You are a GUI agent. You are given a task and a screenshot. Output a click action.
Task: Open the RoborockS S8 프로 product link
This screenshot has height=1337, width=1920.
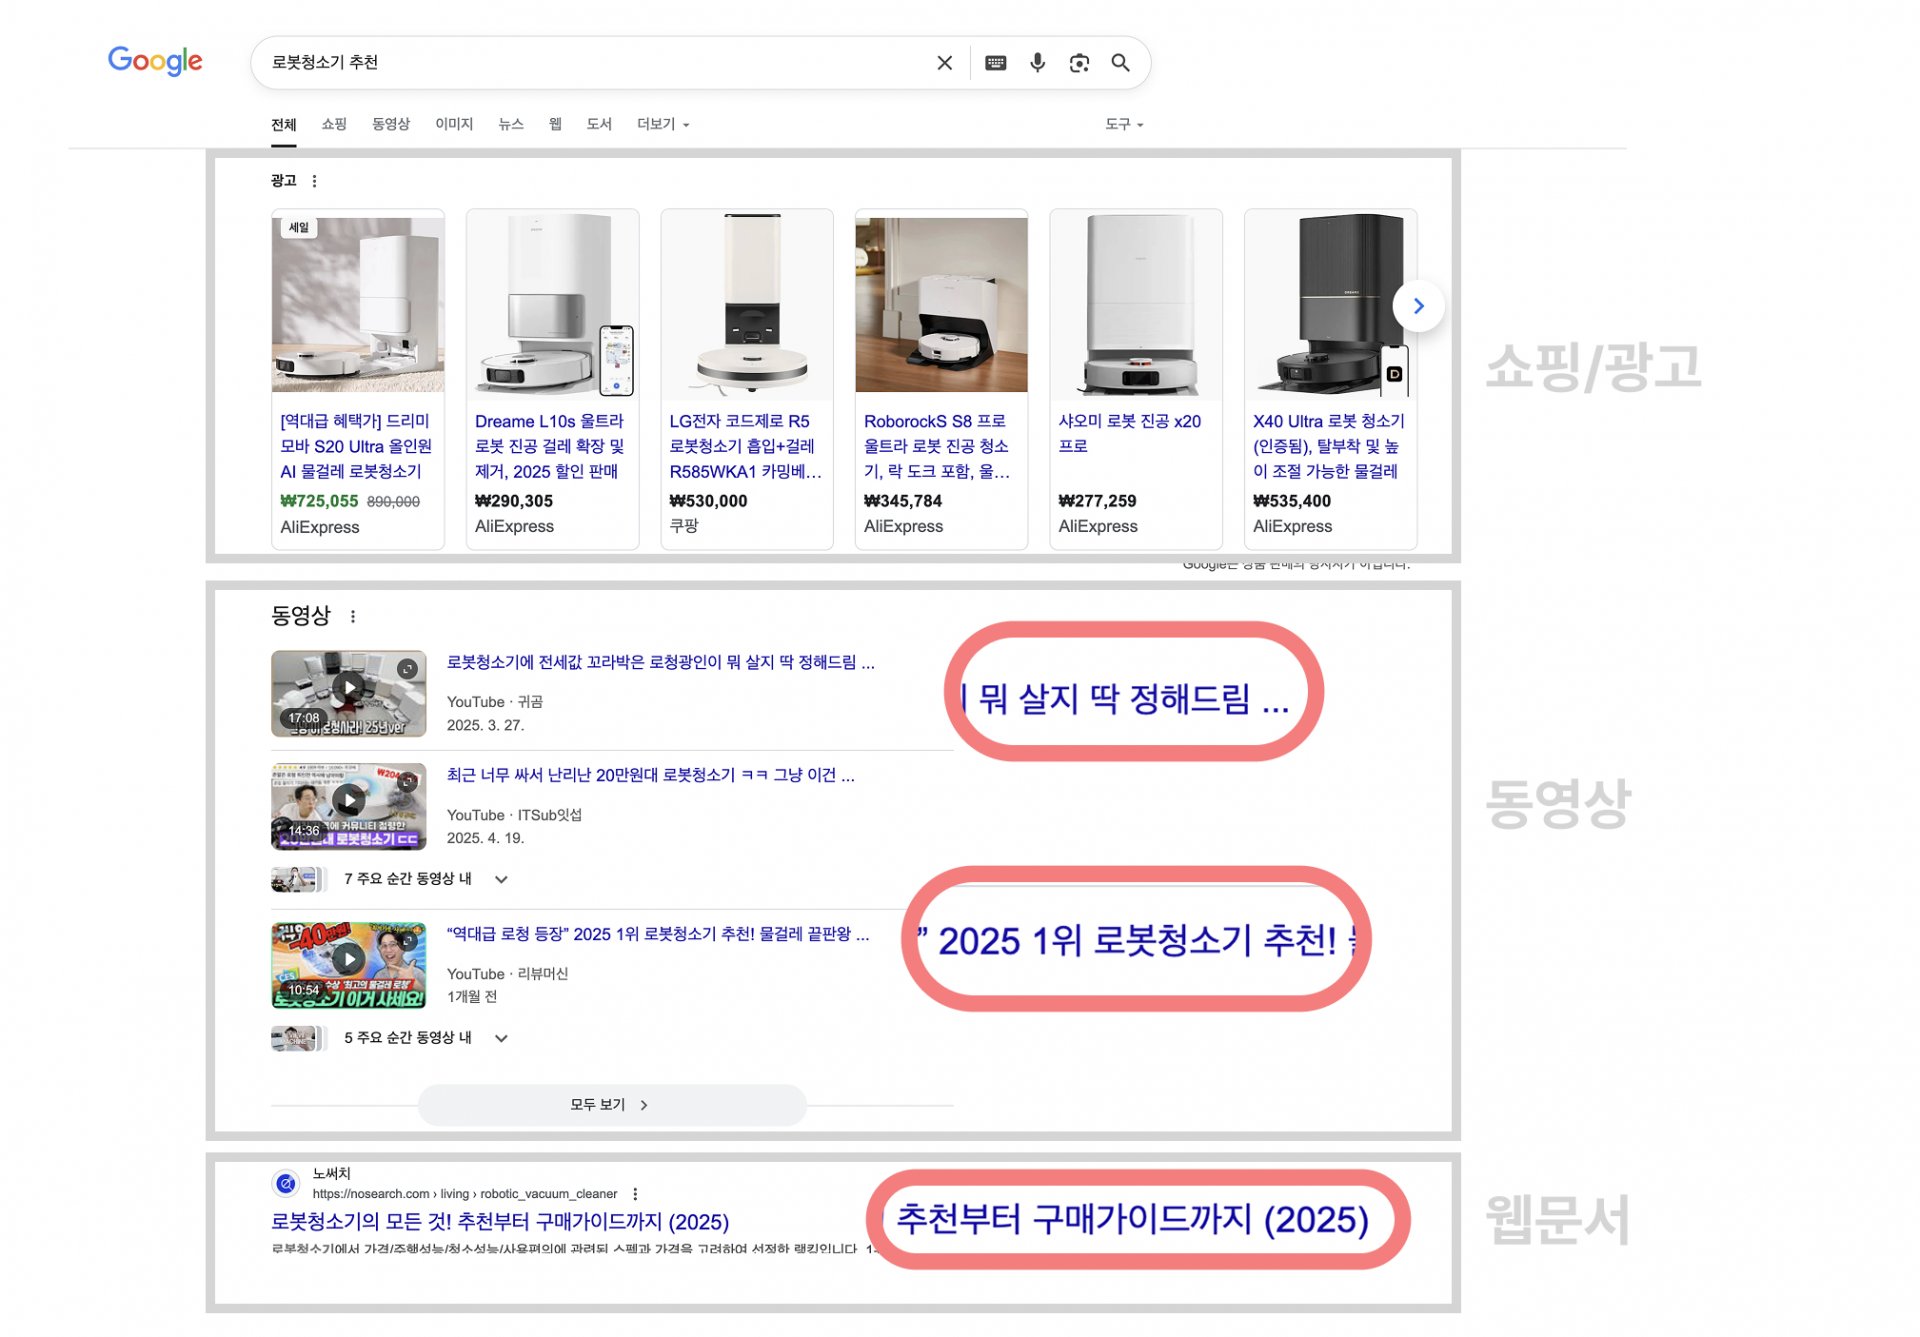tap(937, 446)
